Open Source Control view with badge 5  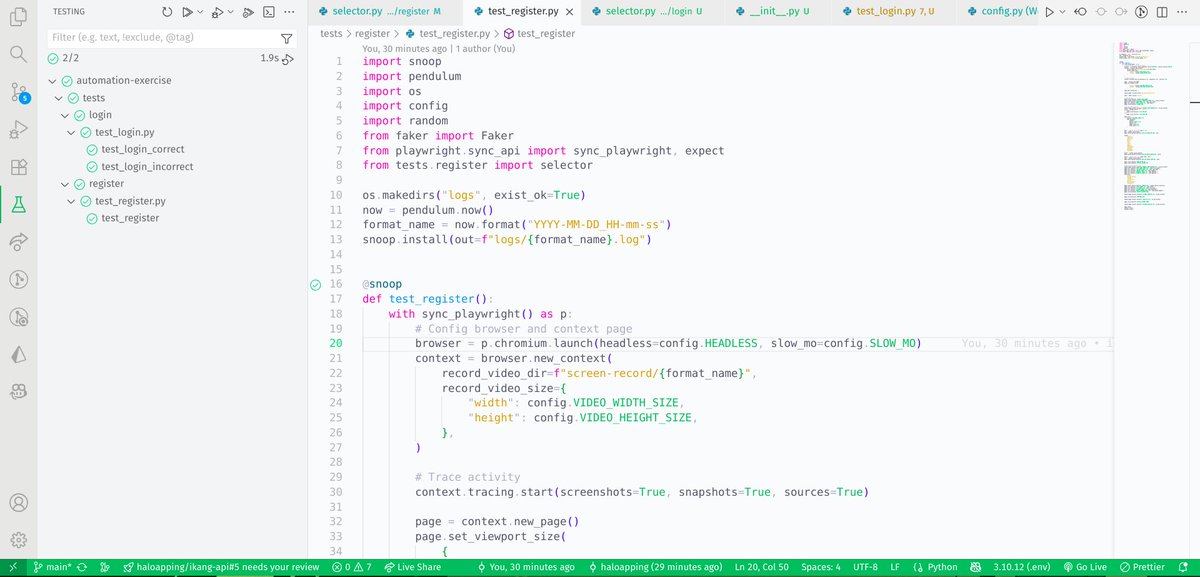pyautogui.click(x=19, y=92)
